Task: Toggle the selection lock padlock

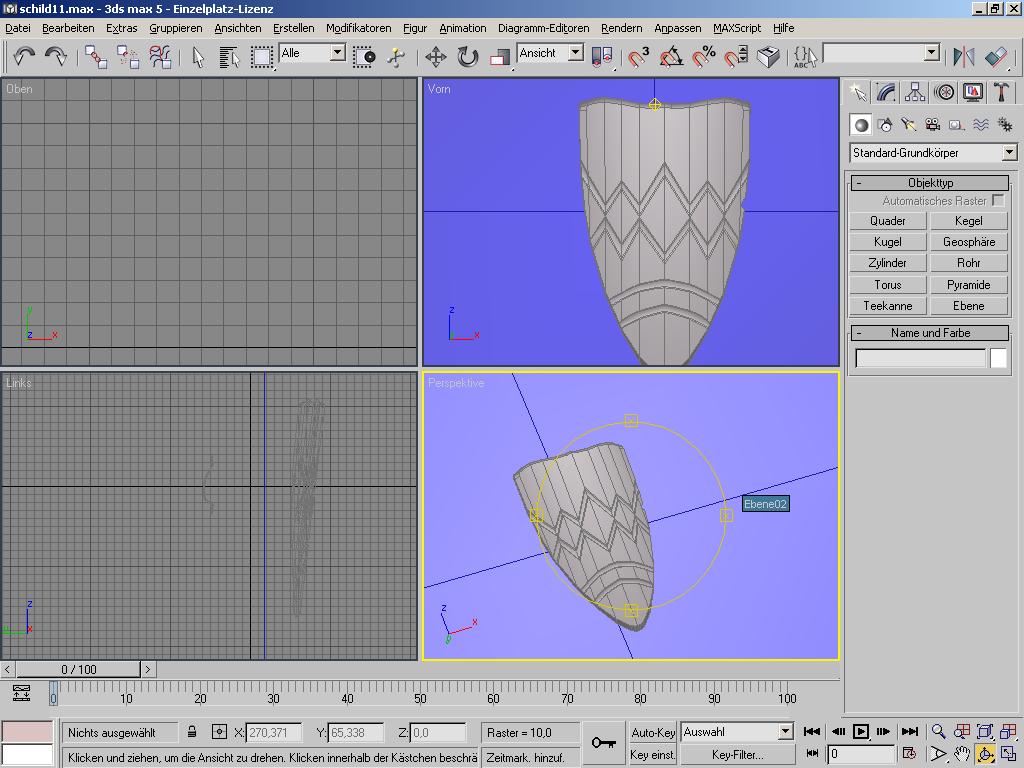Action: click(192, 732)
